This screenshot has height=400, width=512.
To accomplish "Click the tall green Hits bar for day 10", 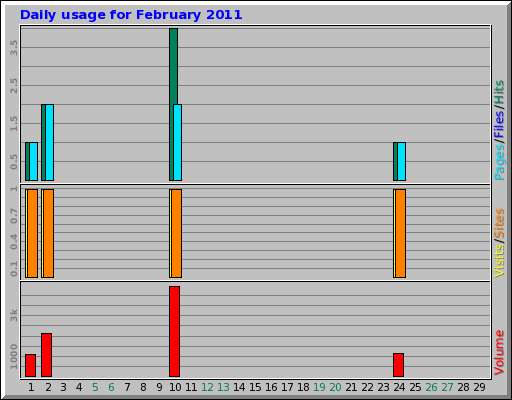I will [173, 66].
